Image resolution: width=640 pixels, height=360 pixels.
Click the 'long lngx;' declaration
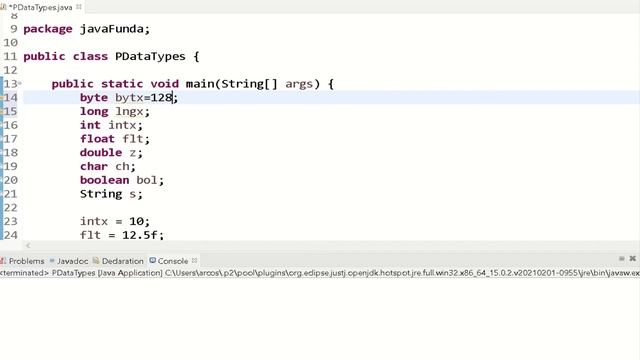coord(115,111)
